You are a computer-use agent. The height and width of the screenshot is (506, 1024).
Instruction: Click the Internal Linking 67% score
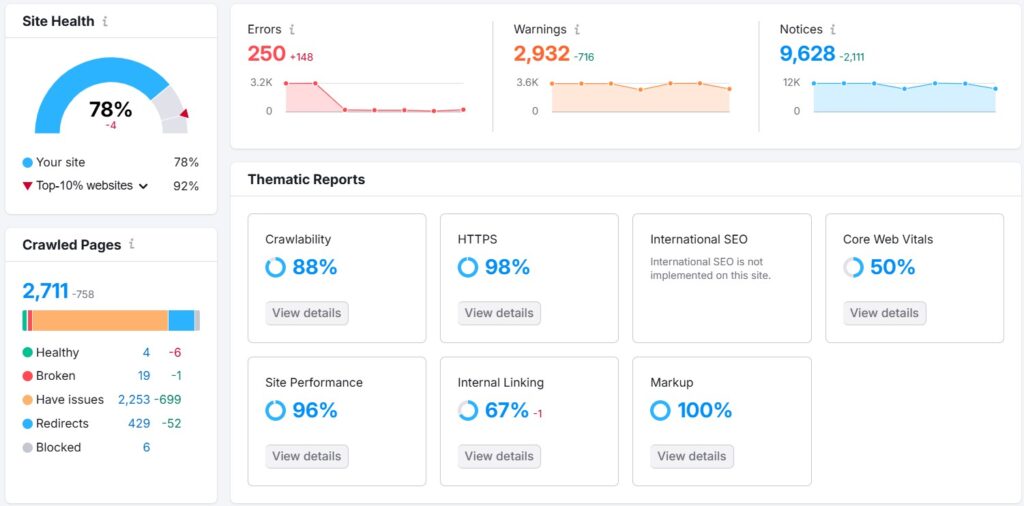[x=507, y=410]
